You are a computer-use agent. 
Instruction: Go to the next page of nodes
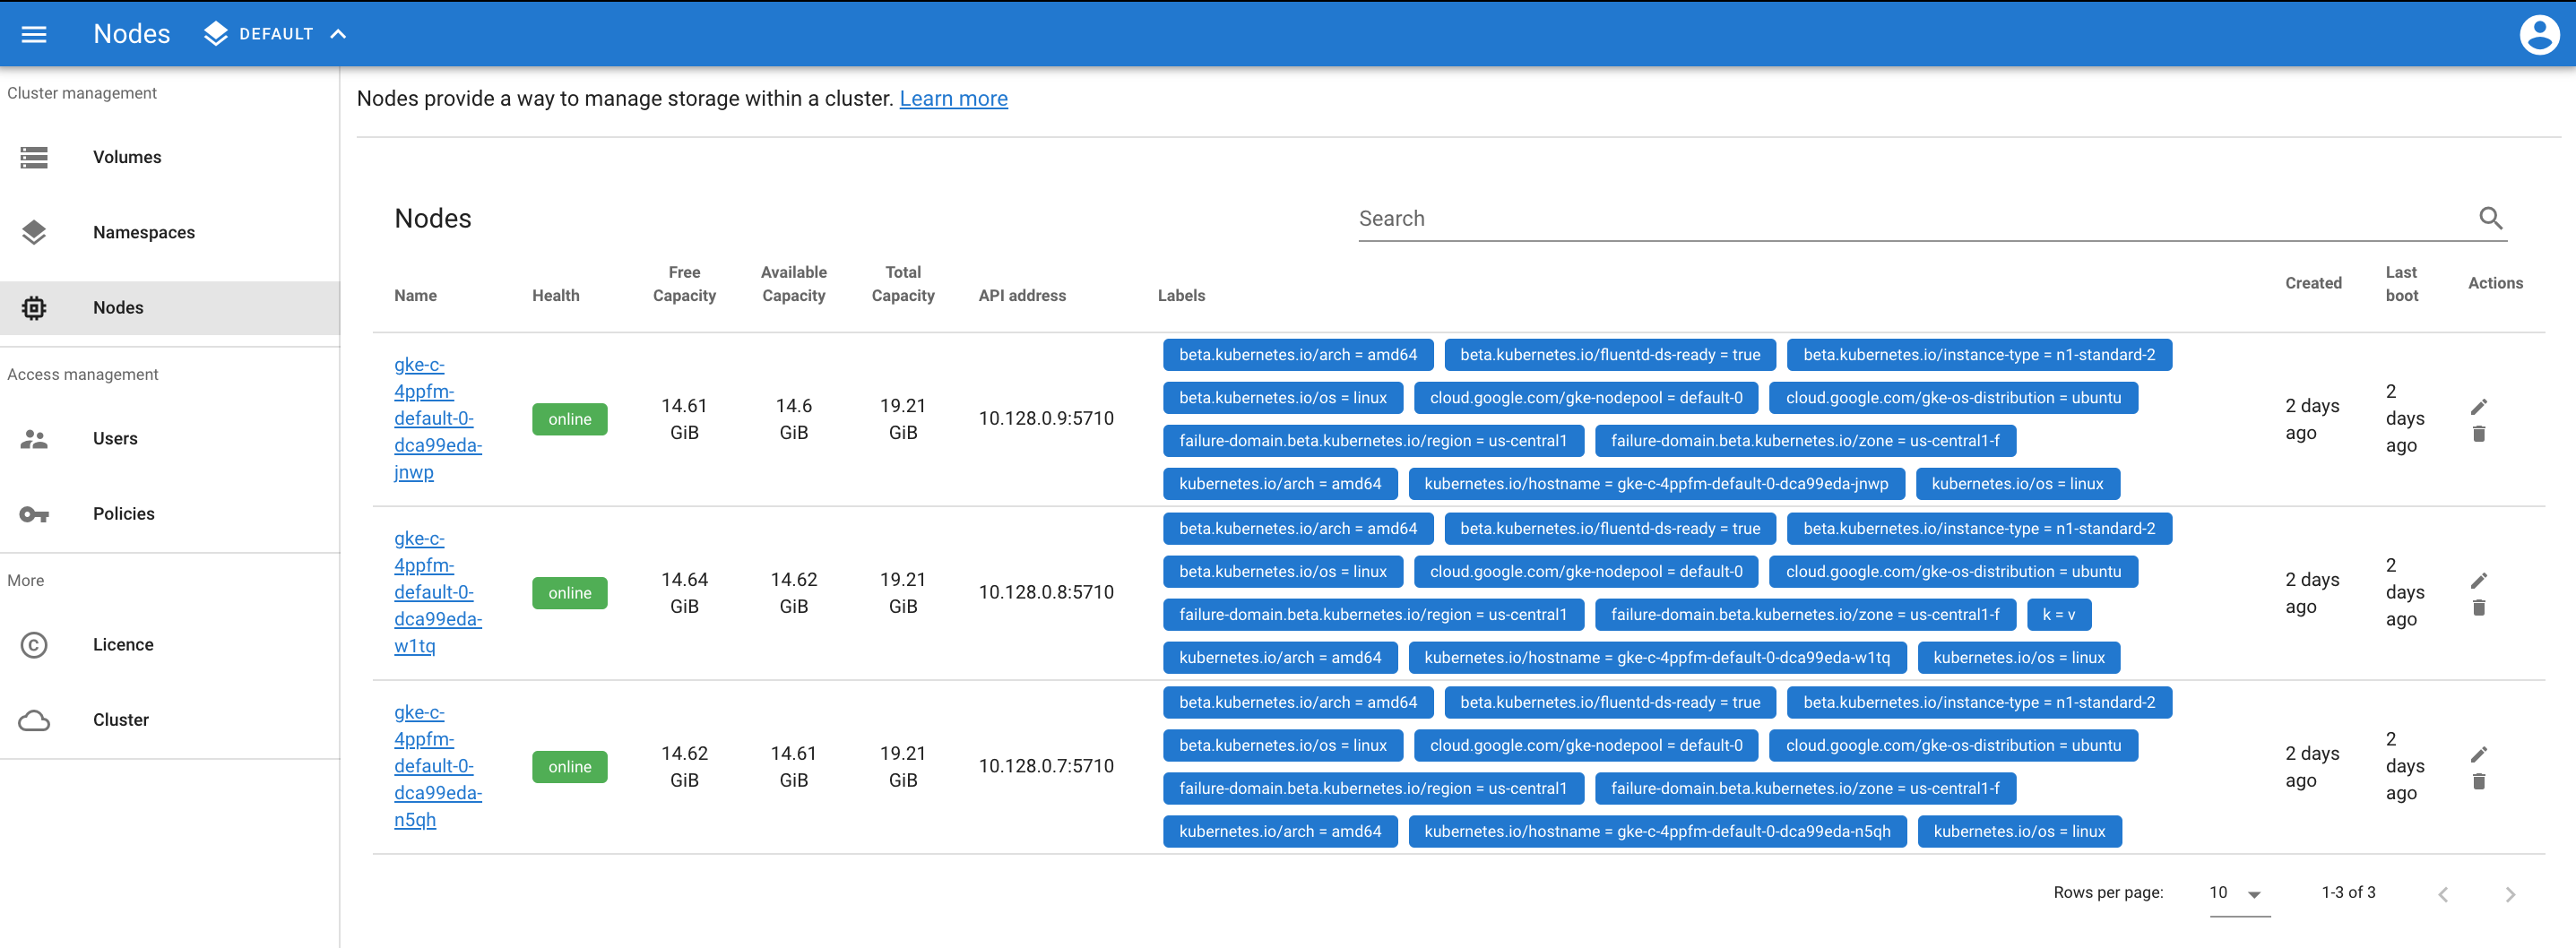coord(2509,894)
